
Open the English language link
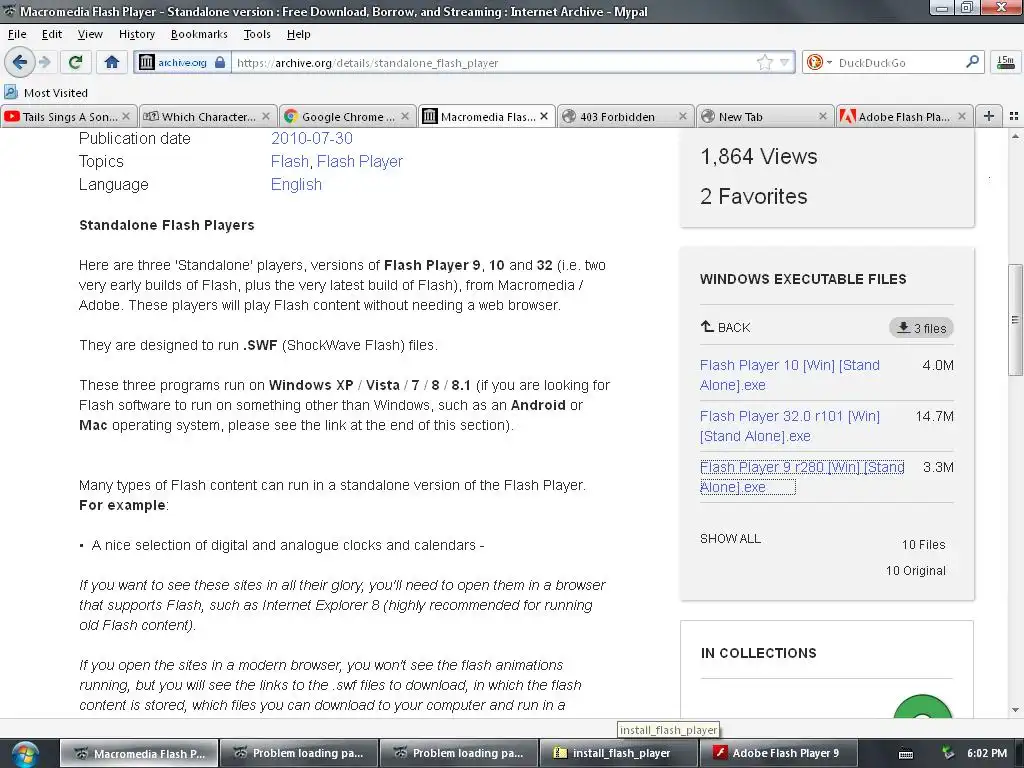296,185
